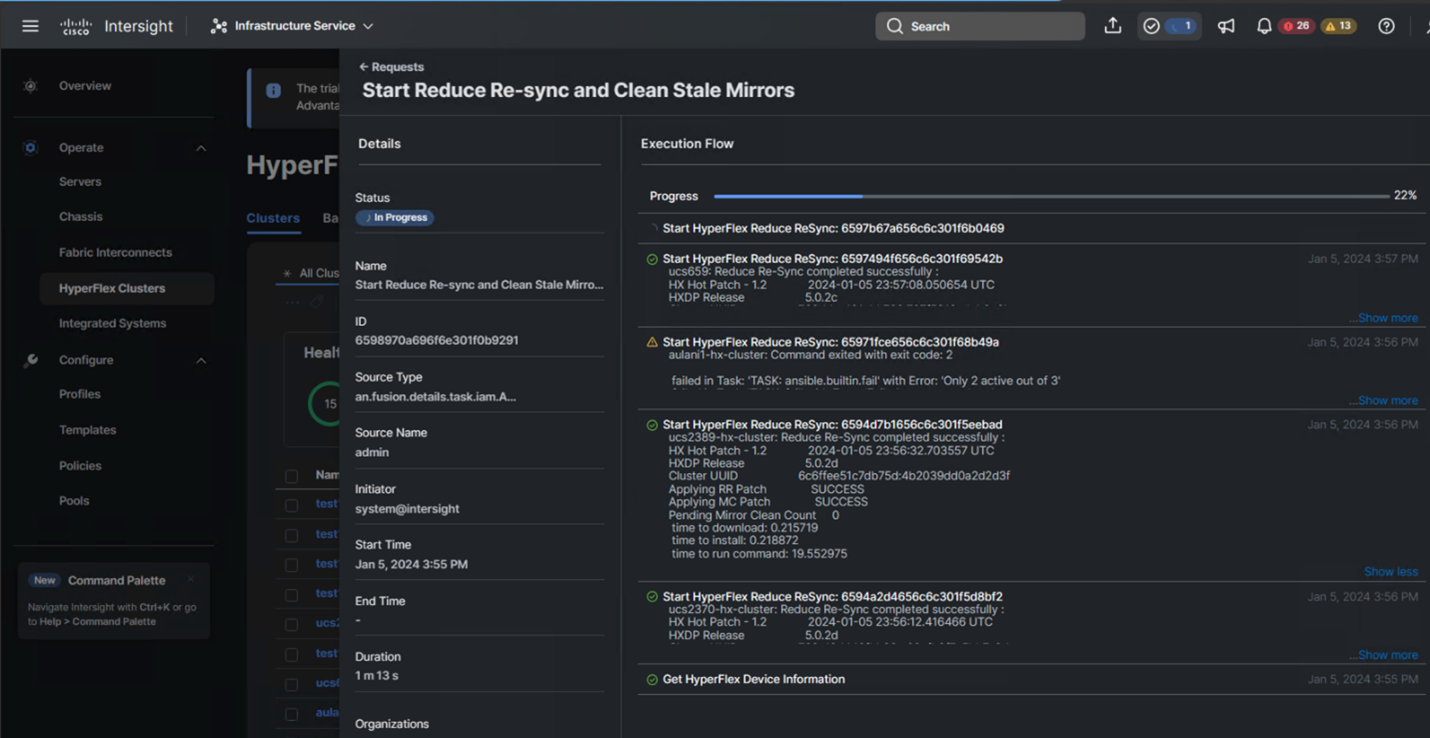Show more for the ucs659 task
The width and height of the screenshot is (1430, 738).
(1383, 318)
